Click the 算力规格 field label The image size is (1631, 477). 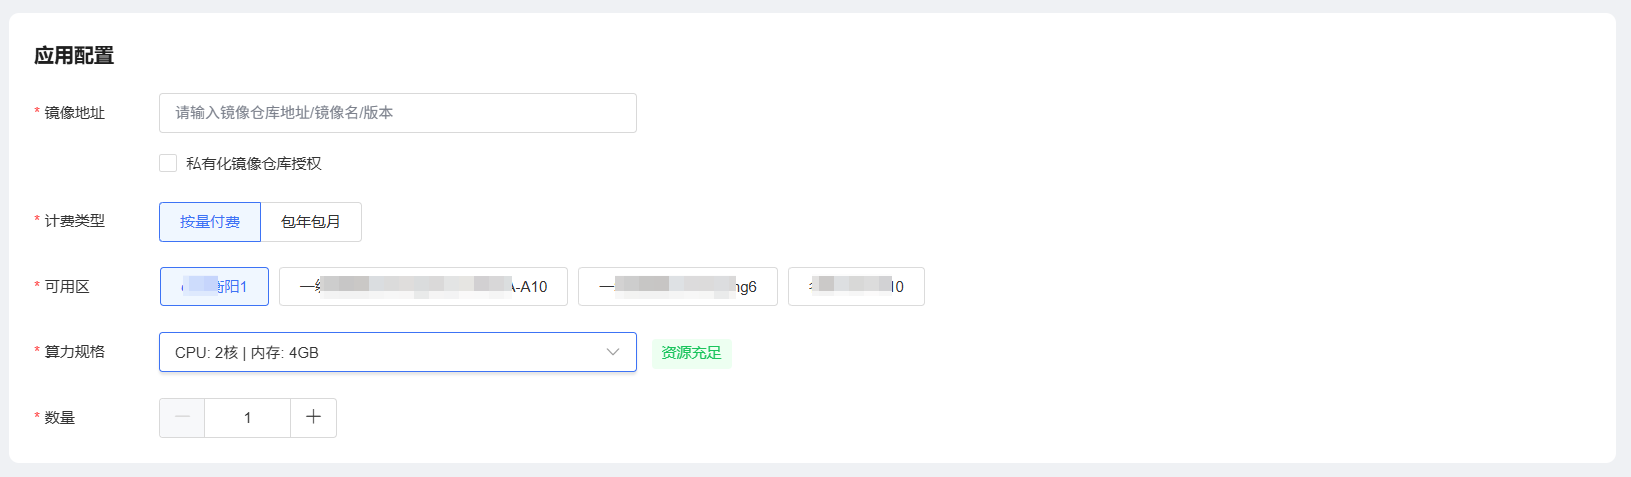pos(74,352)
